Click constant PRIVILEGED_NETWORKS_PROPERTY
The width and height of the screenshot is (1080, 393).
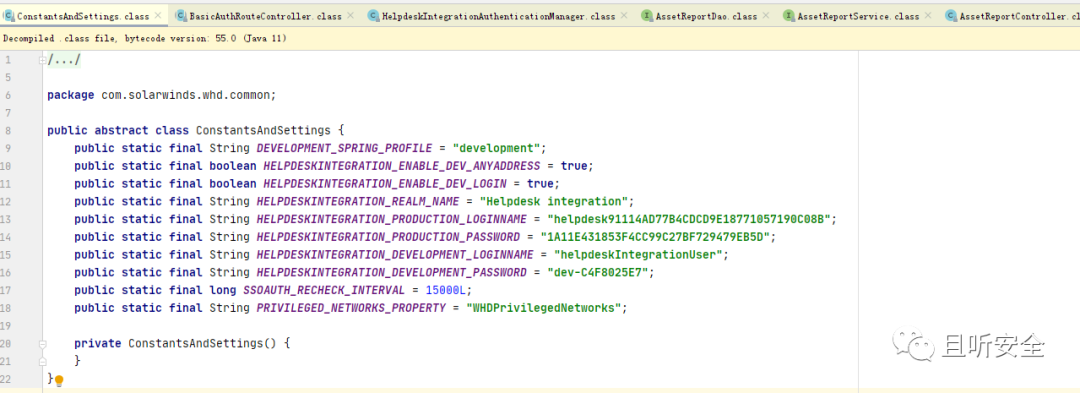coord(351,308)
